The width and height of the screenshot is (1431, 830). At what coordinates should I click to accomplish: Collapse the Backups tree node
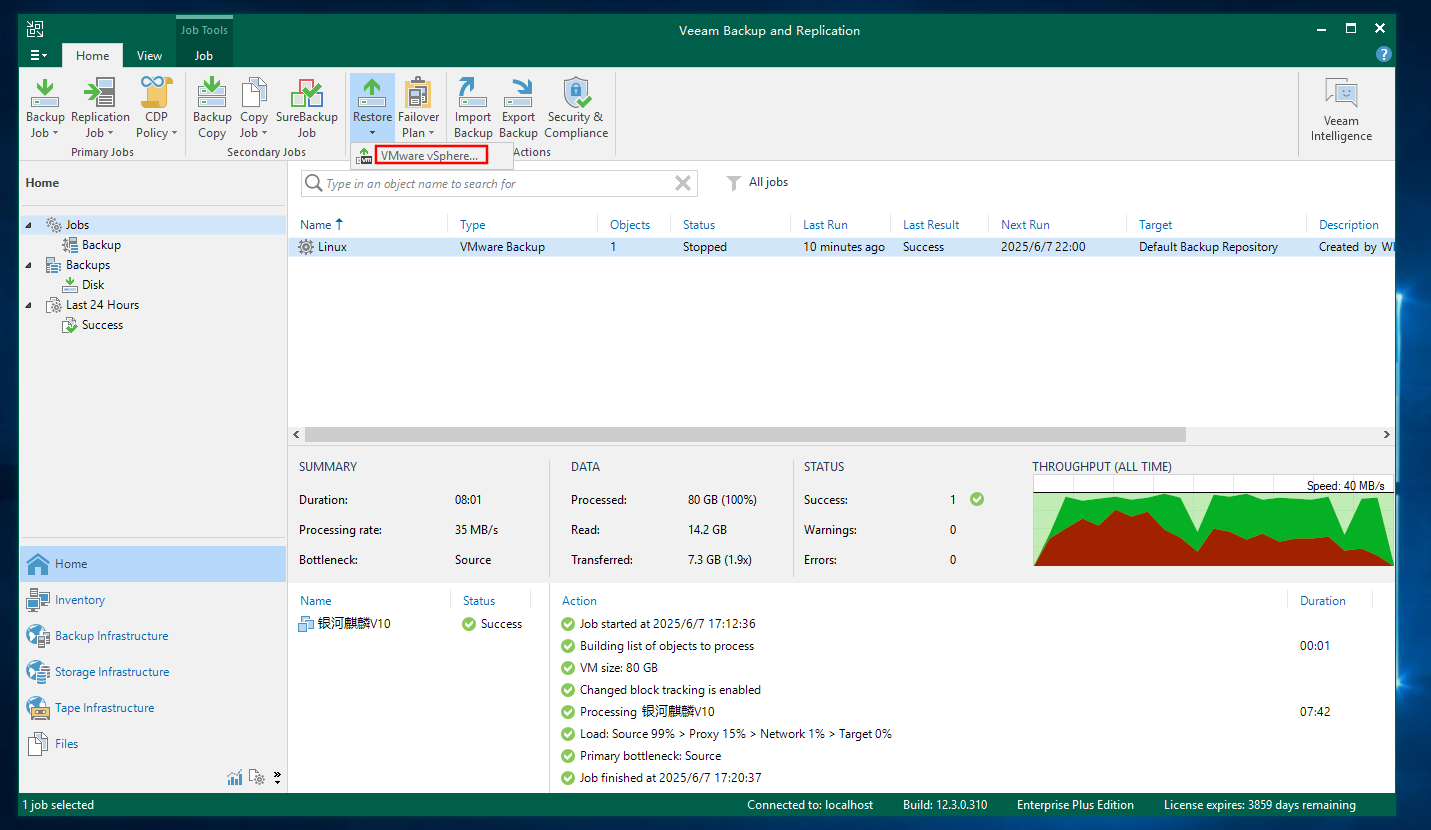29,265
